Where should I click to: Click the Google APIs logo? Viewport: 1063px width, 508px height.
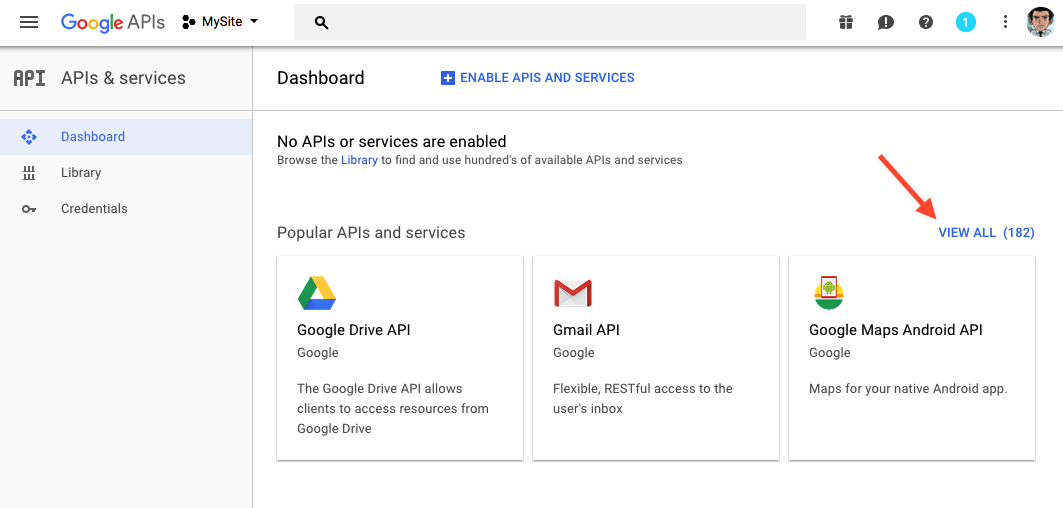[113, 22]
